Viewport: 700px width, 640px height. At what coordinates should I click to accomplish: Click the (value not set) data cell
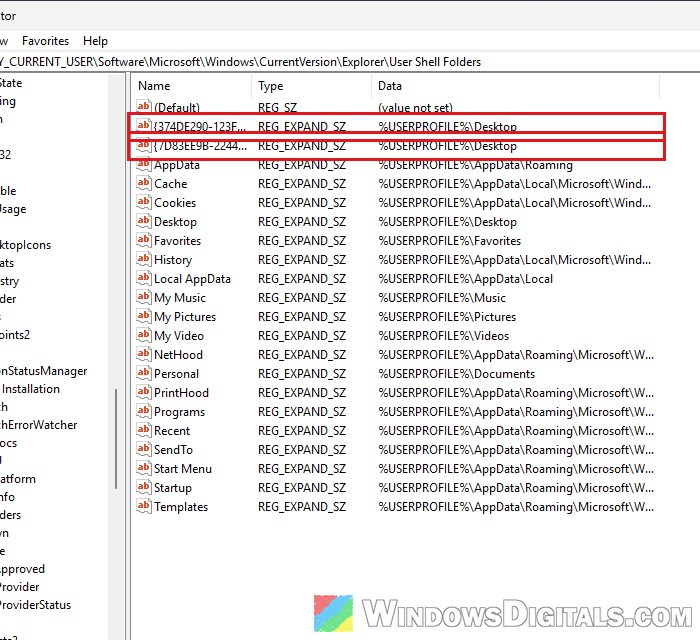coord(415,108)
